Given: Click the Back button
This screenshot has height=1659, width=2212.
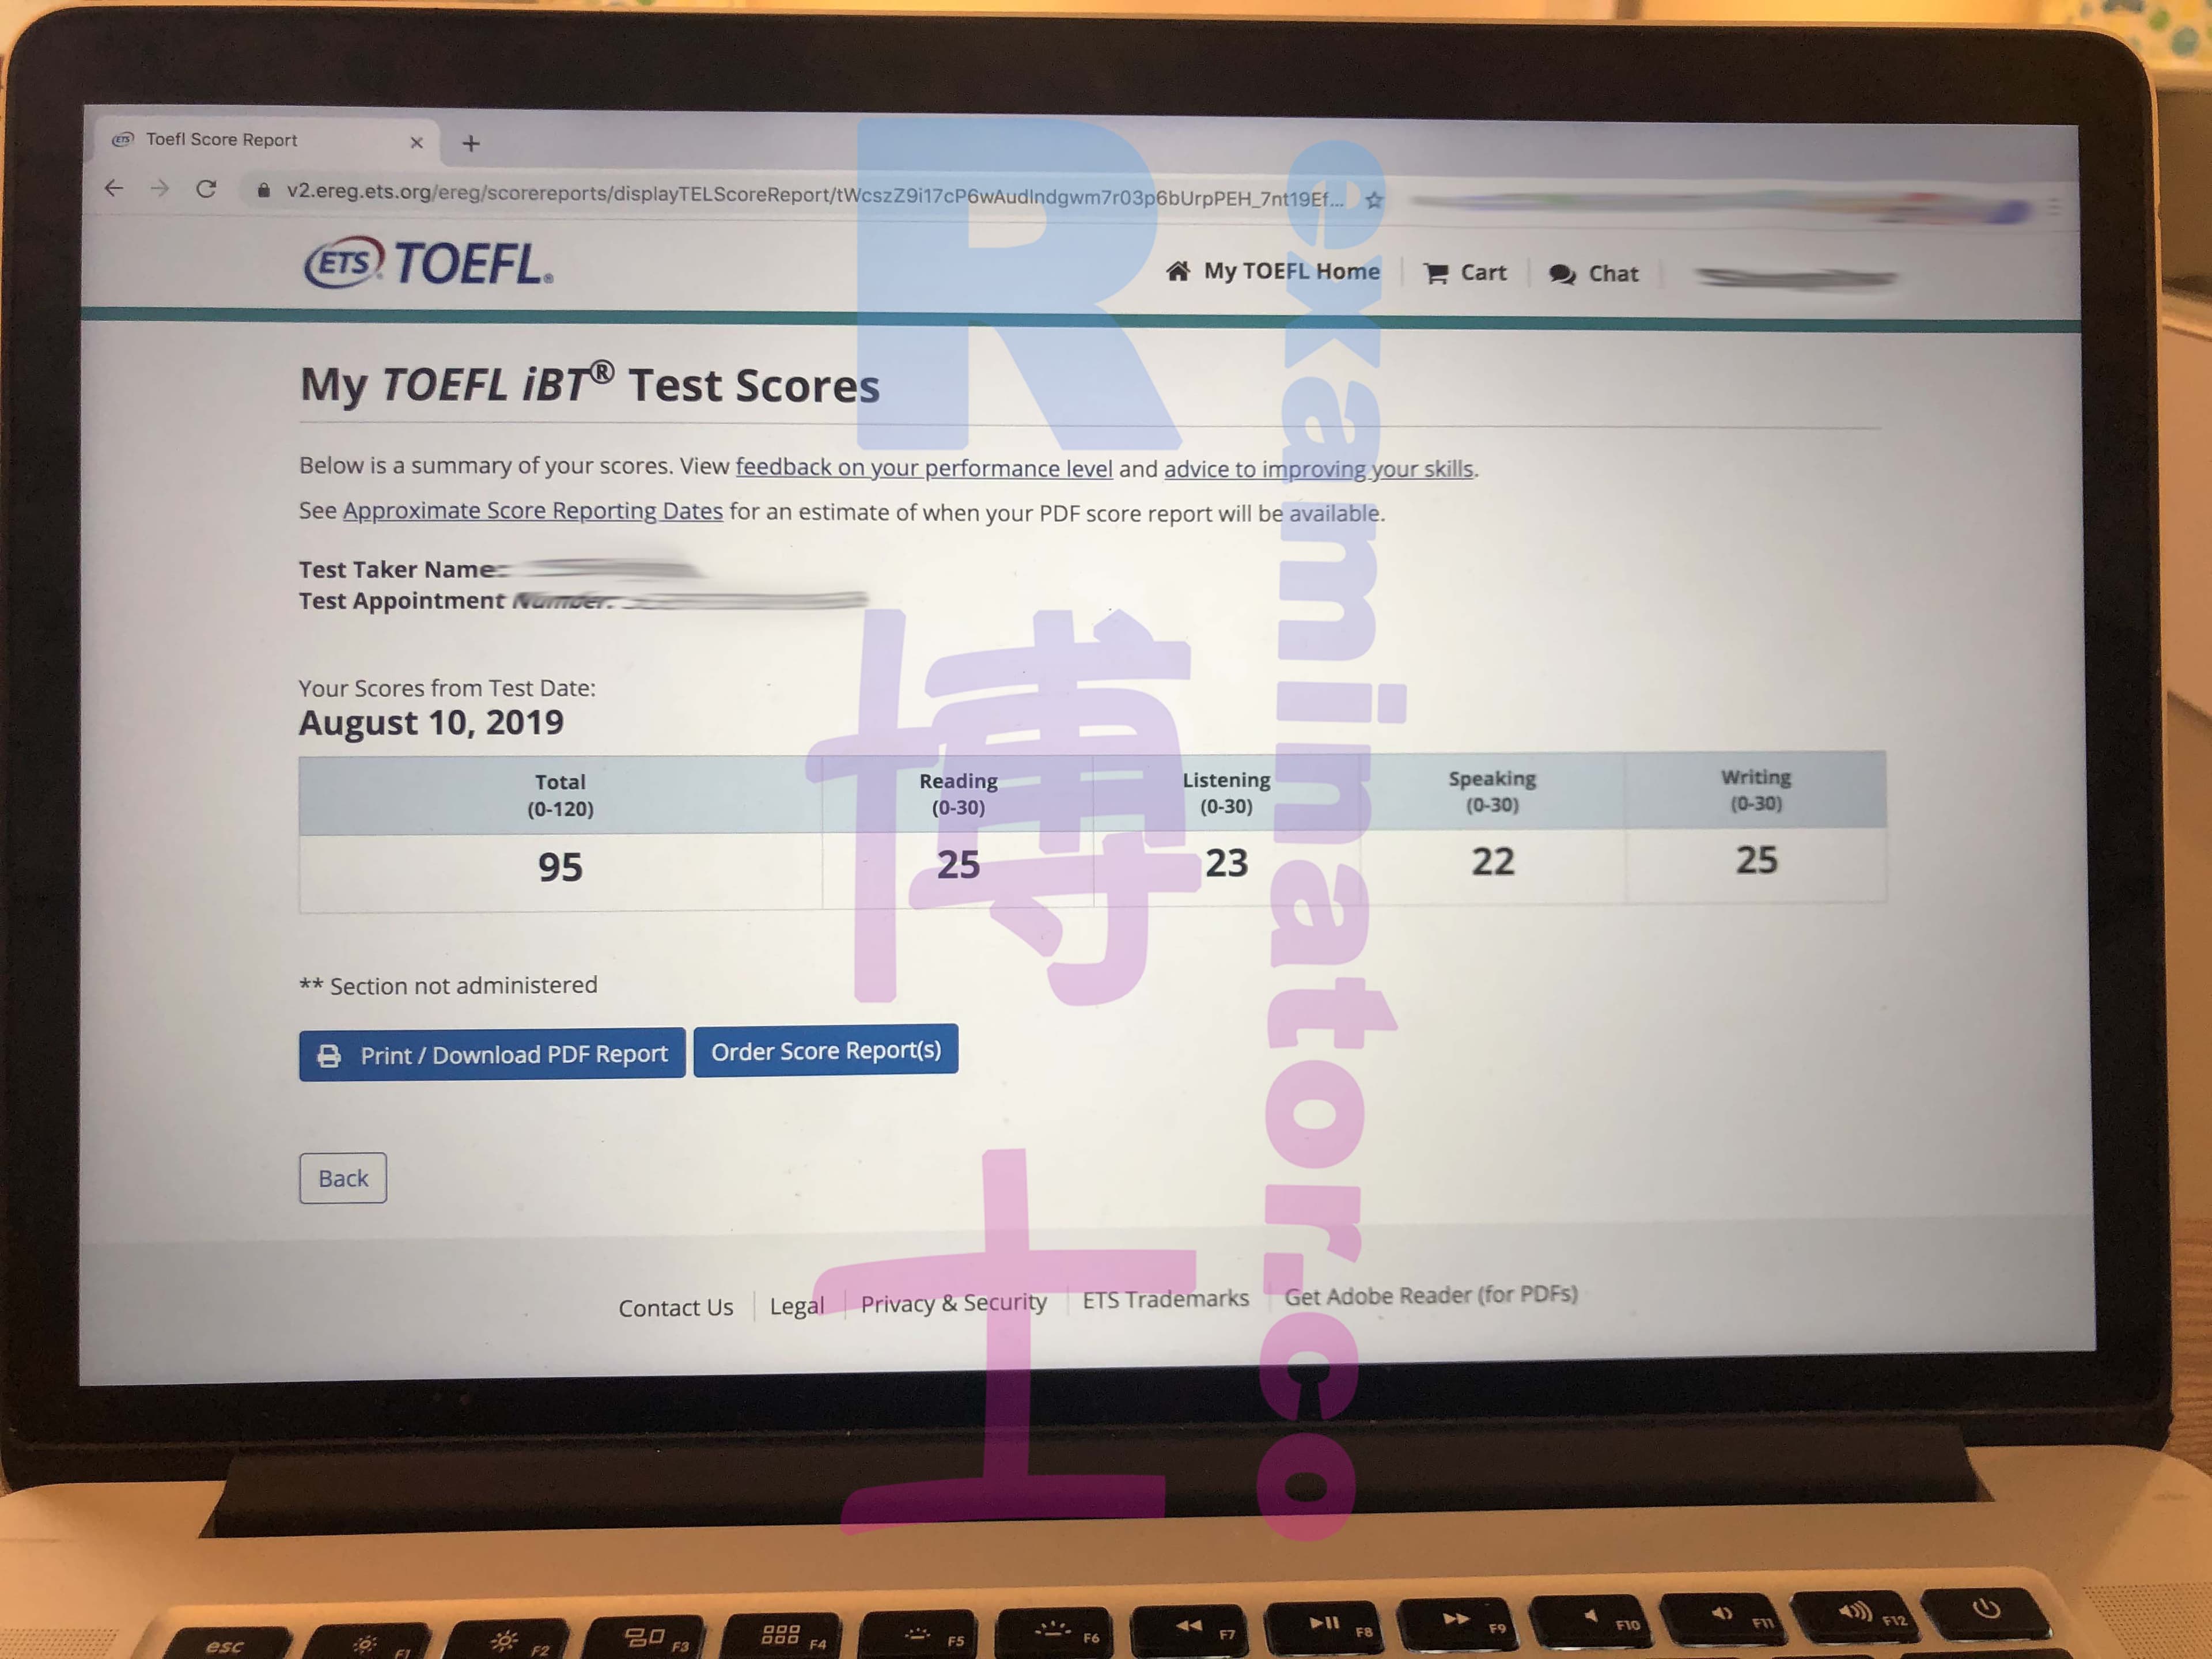Looking at the screenshot, I should [x=343, y=1176].
